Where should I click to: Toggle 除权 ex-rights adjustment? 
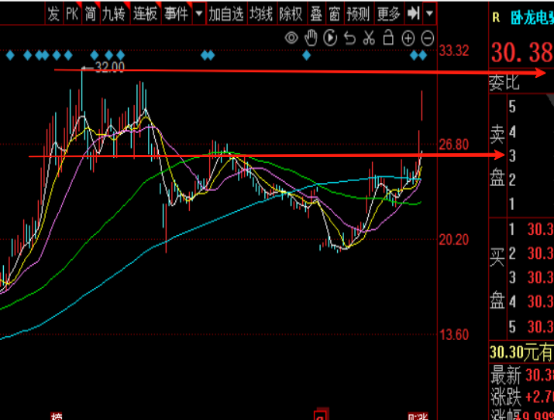(291, 14)
